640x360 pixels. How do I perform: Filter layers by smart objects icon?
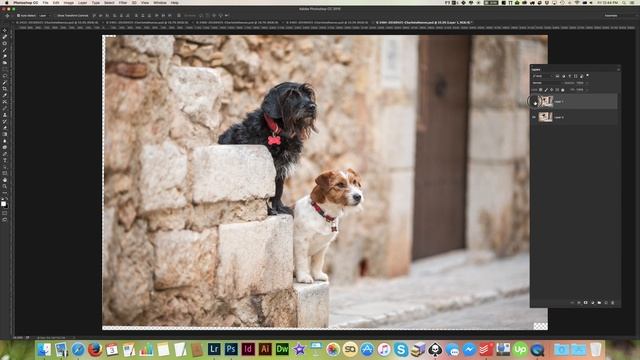pos(581,76)
